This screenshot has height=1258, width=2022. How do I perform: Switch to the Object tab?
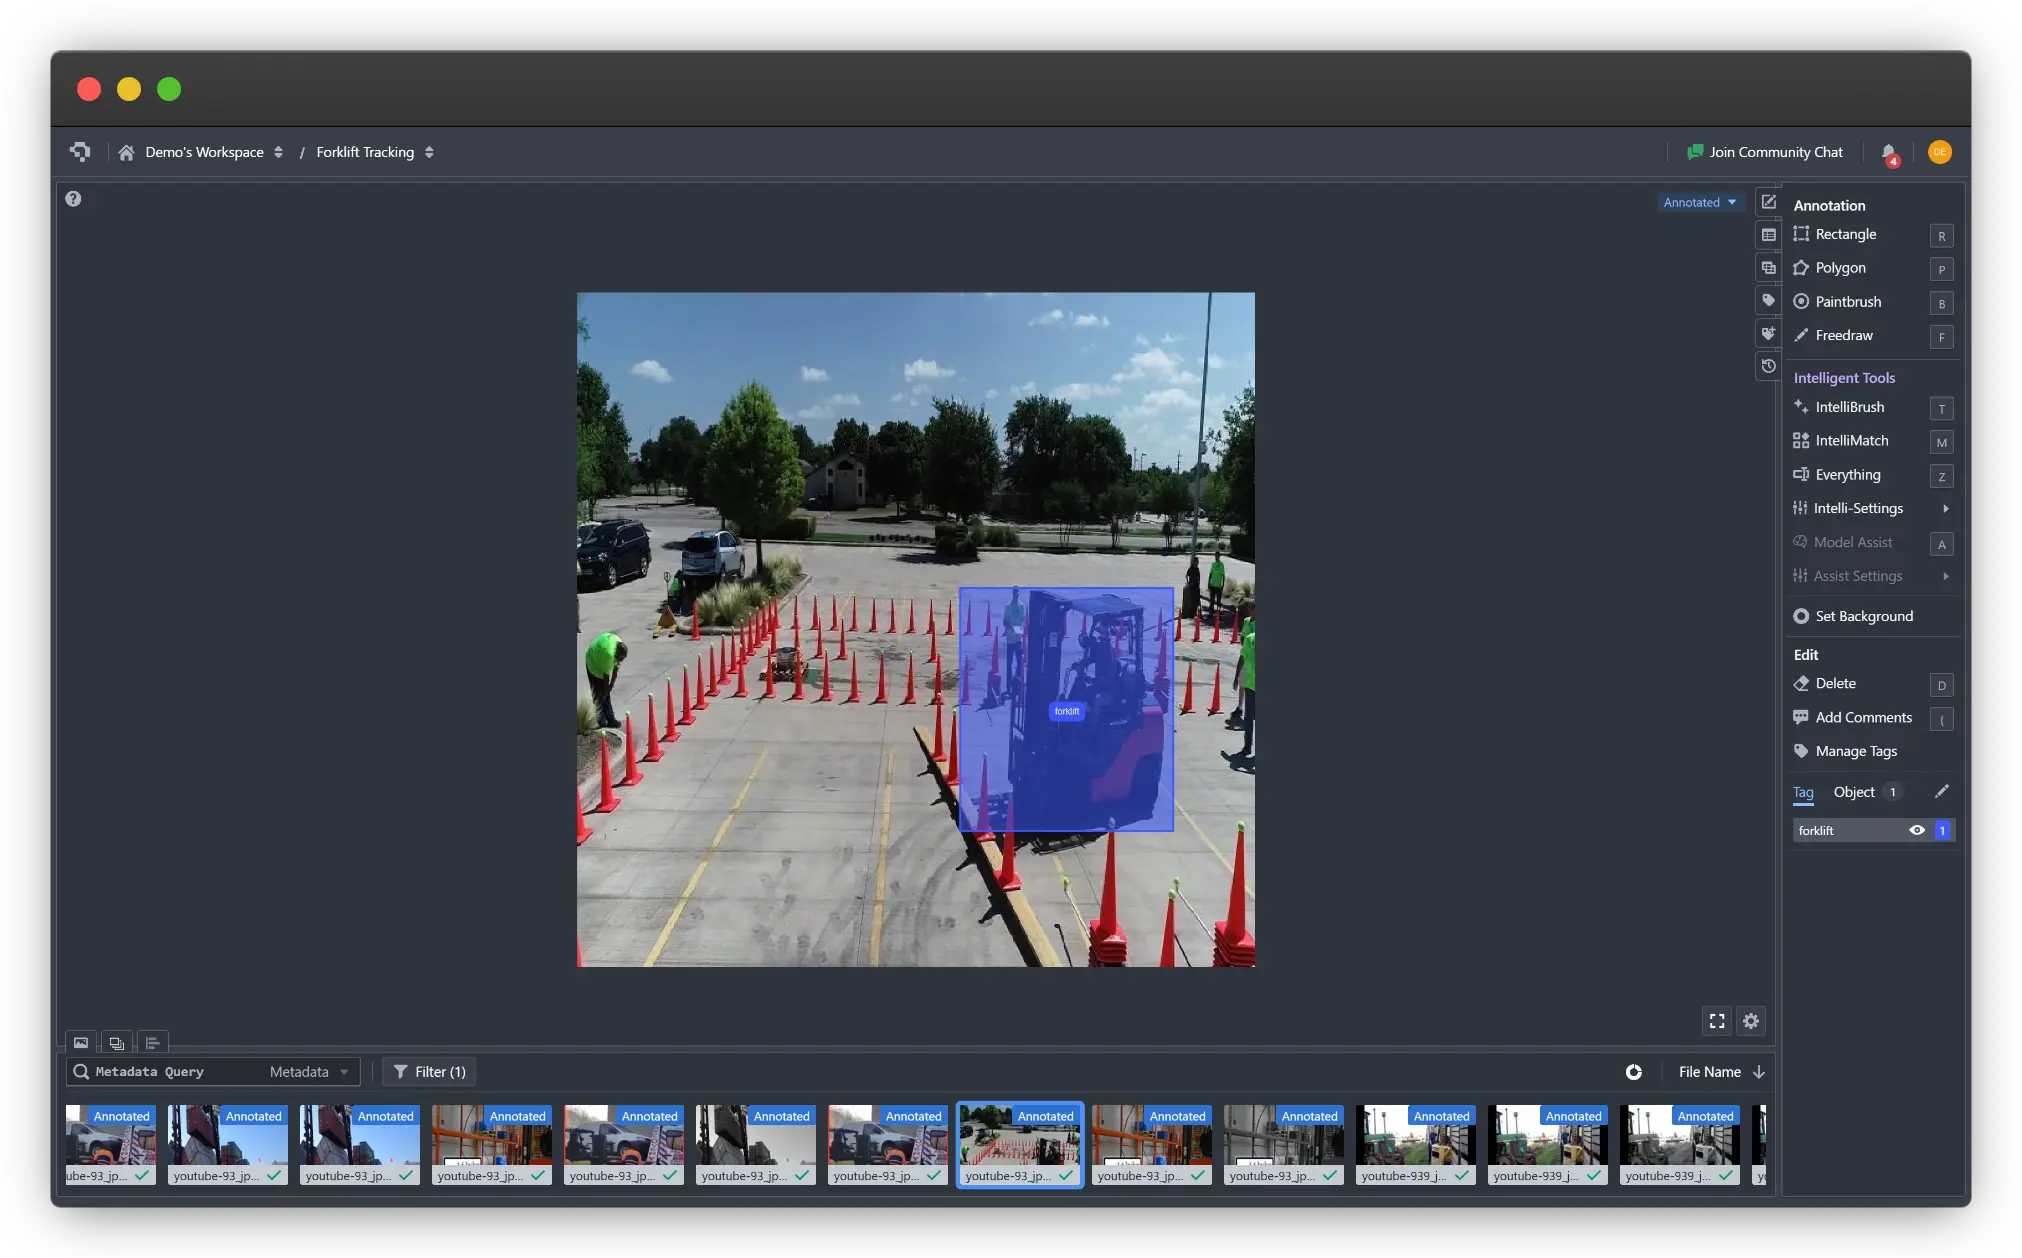click(1854, 792)
